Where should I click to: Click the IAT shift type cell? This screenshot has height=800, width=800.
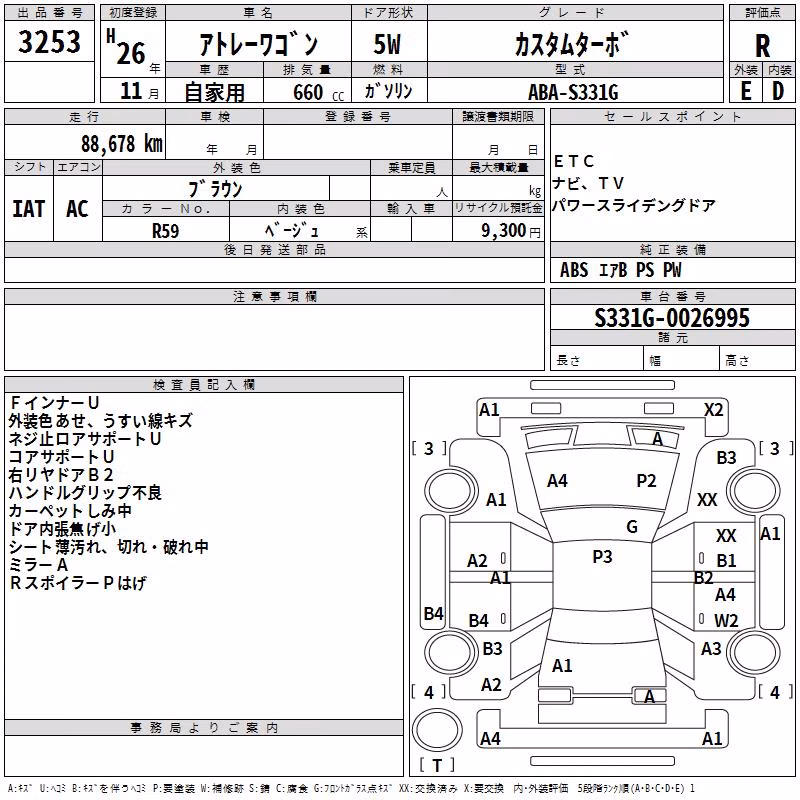click(x=29, y=209)
